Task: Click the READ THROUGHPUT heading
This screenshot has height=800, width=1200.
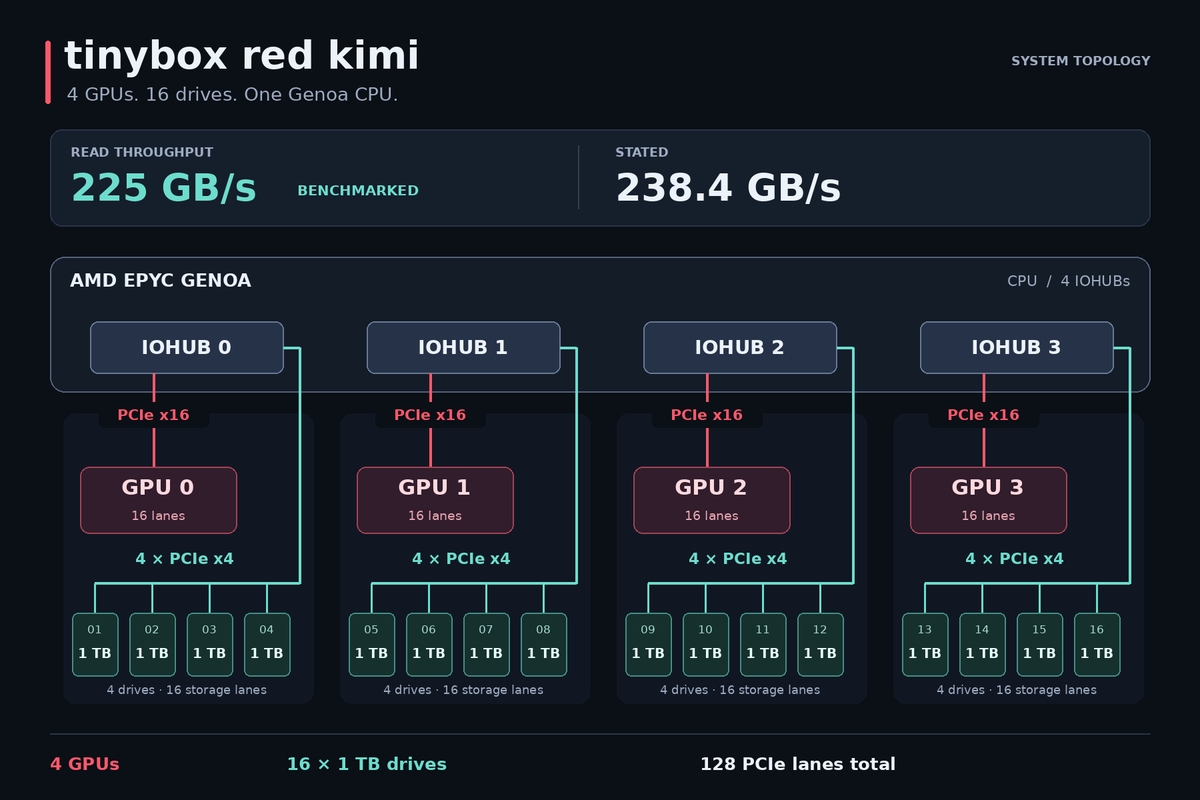Action: coord(142,152)
